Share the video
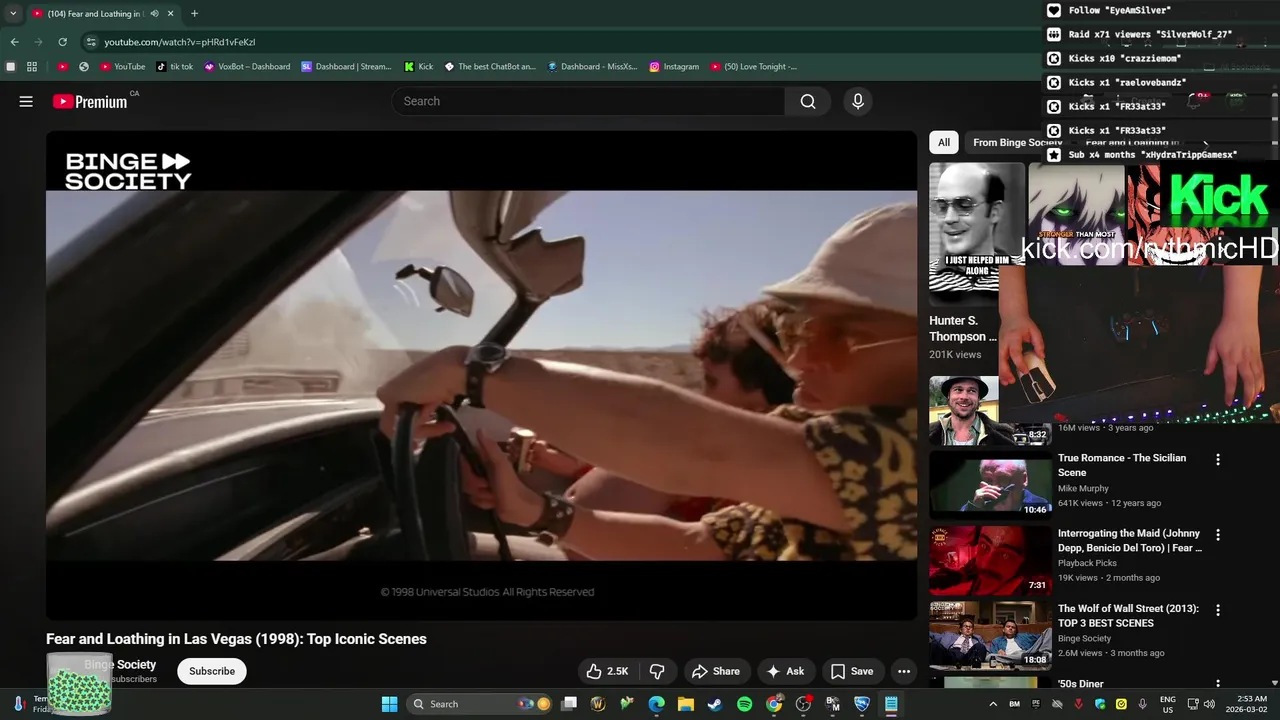This screenshot has width=1280, height=720. [x=716, y=671]
